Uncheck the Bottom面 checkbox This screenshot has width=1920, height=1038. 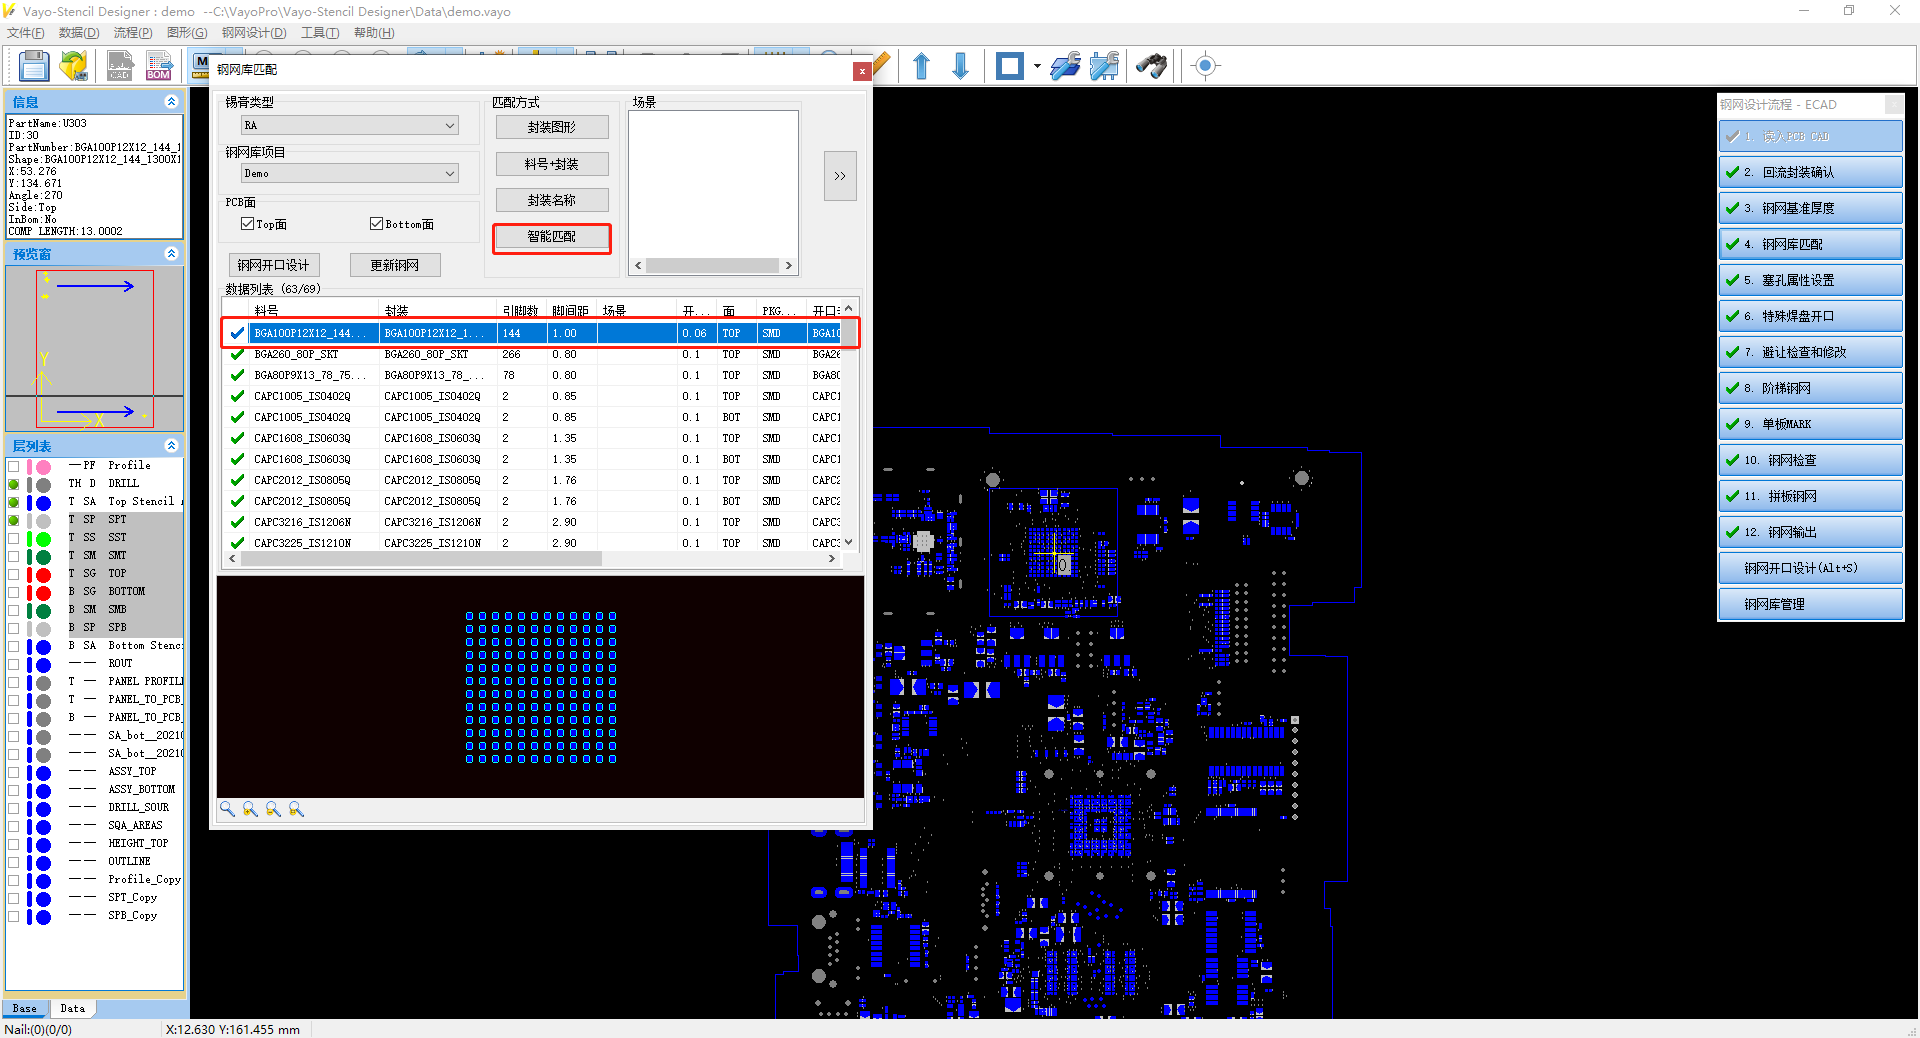376,224
